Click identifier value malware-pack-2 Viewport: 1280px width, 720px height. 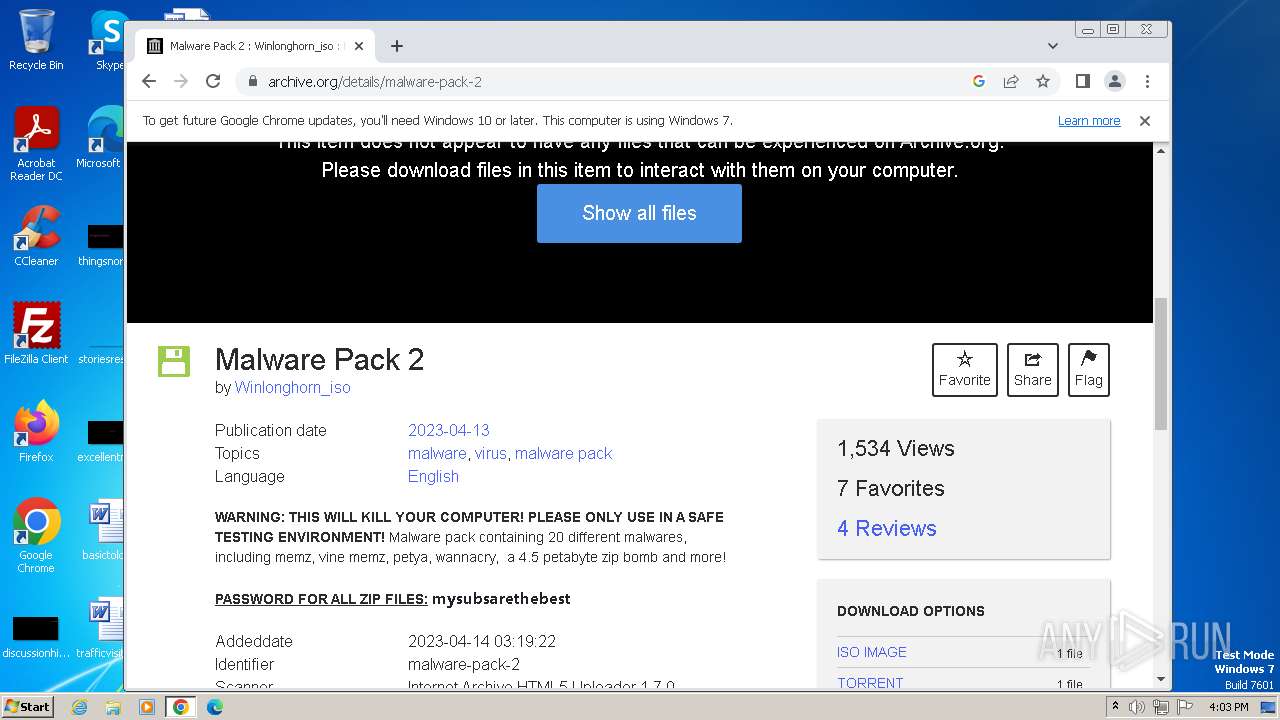coord(464,664)
